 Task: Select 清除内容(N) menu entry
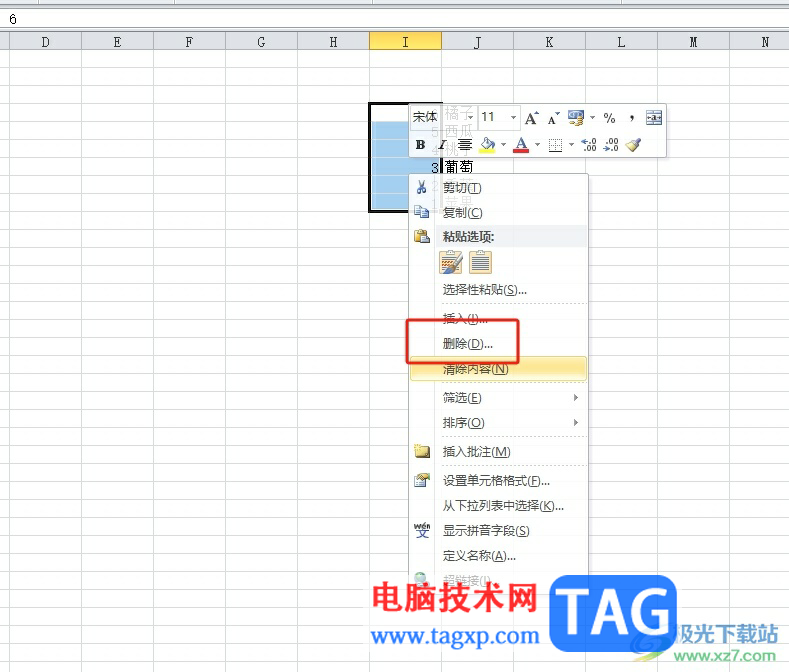pos(498,369)
